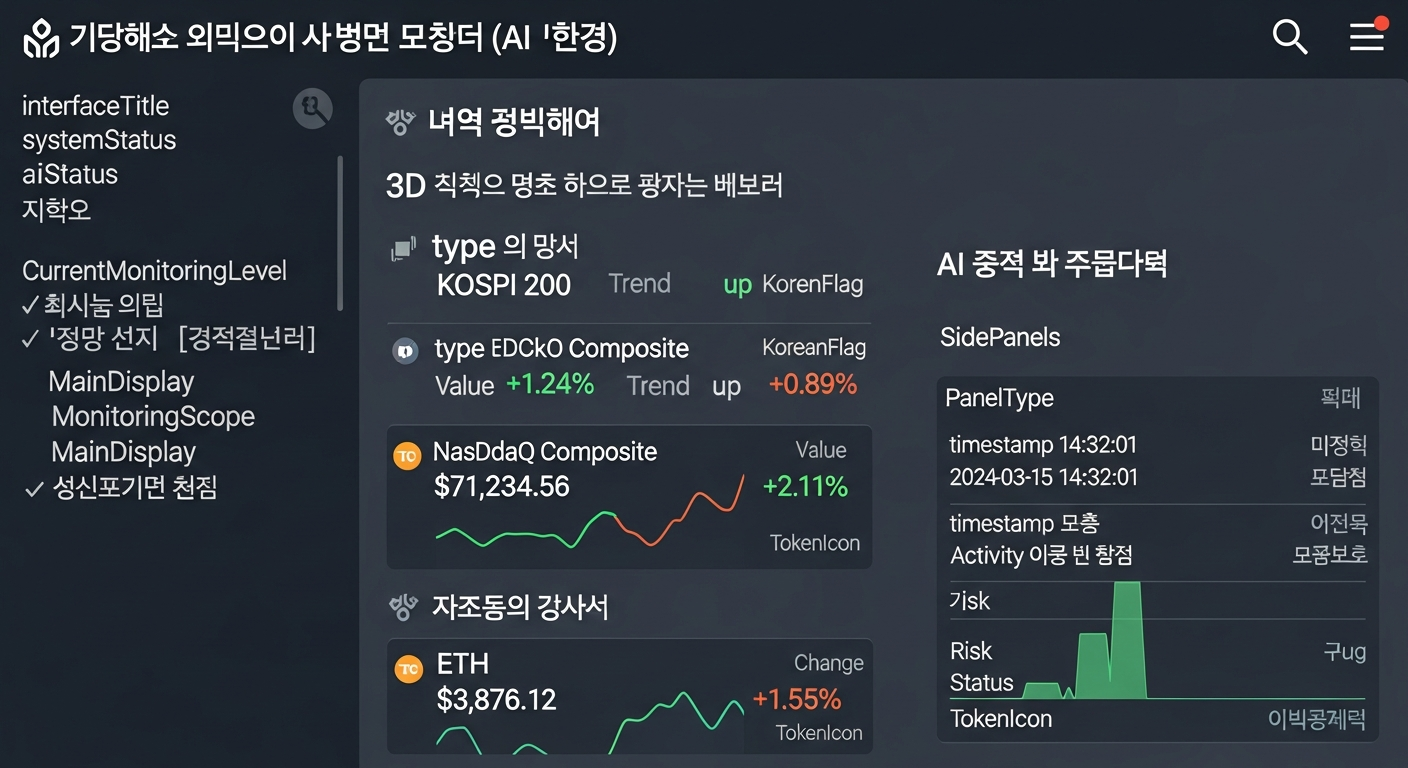Click the orange TC icon beside ETH price

[407, 668]
